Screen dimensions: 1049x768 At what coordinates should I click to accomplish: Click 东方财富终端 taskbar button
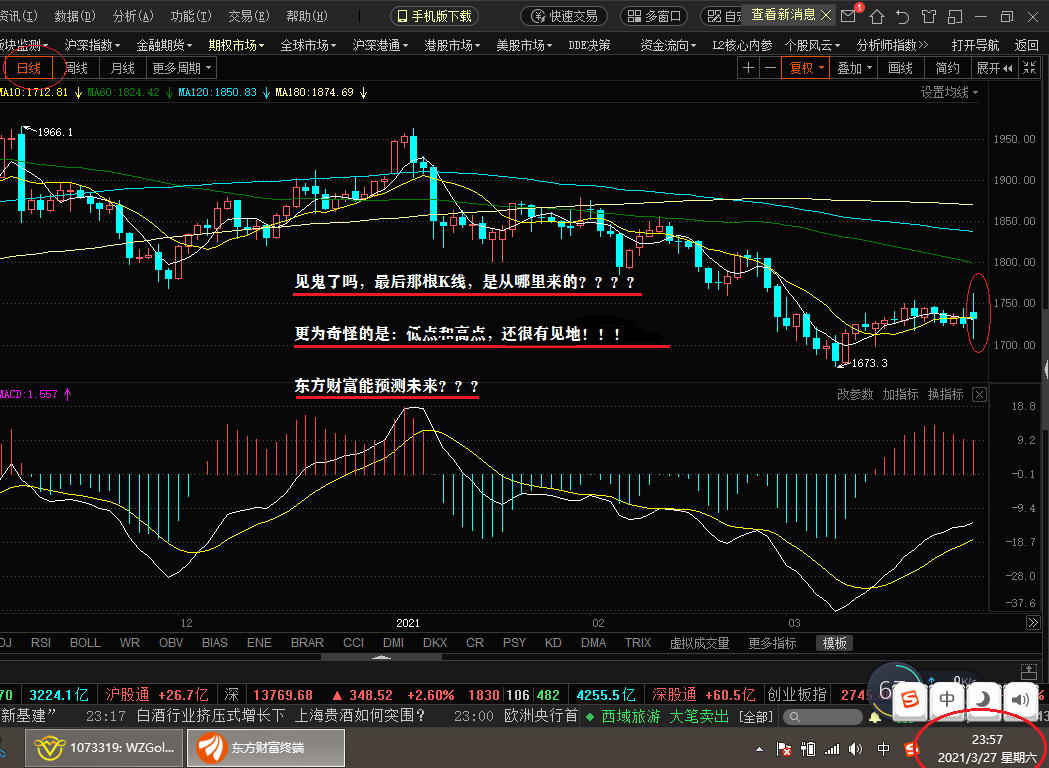click(x=266, y=748)
